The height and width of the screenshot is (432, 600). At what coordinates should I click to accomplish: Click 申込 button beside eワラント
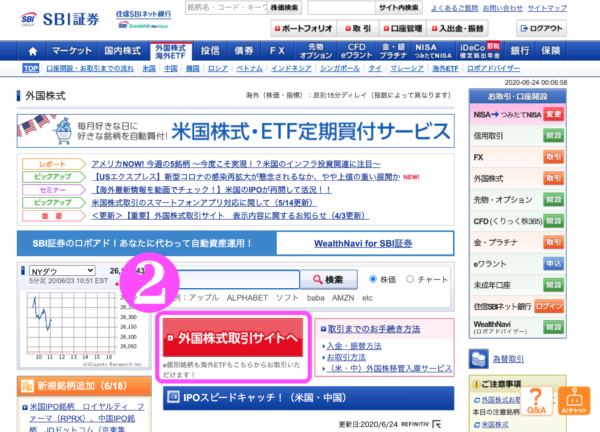[553, 264]
